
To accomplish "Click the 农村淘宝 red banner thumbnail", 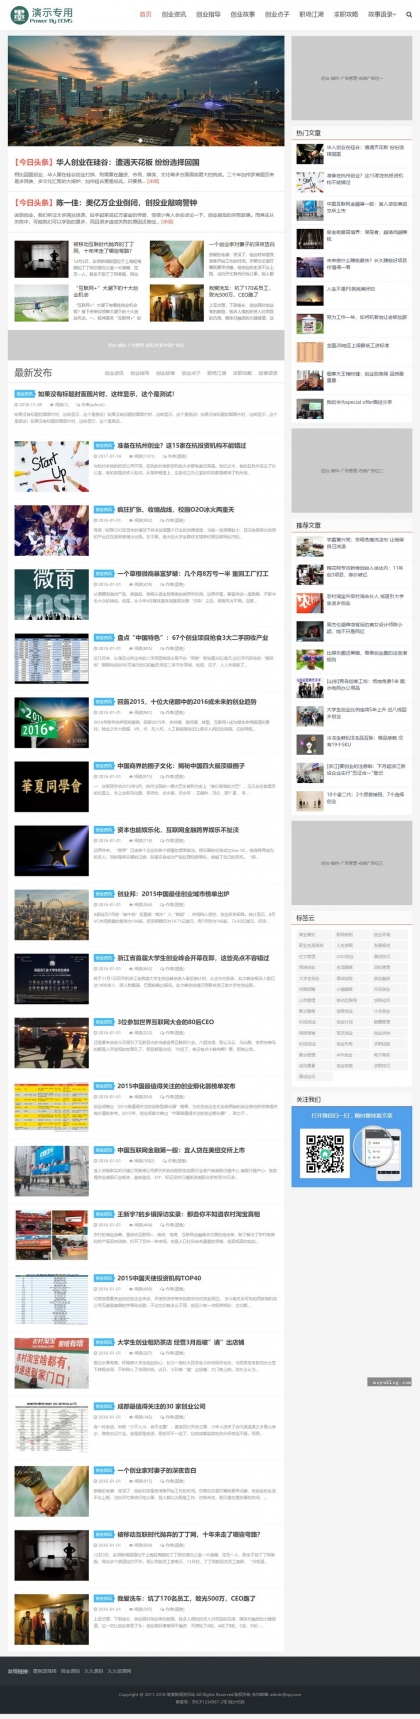I will click(x=52, y=1362).
